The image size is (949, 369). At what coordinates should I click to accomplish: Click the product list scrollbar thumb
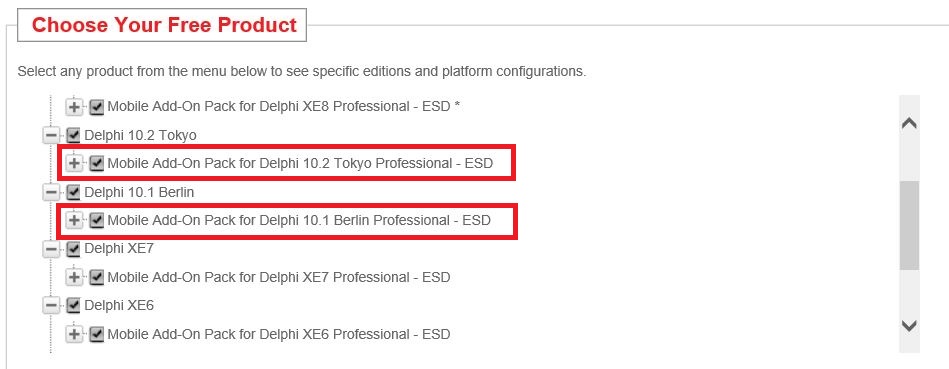pos(909,225)
